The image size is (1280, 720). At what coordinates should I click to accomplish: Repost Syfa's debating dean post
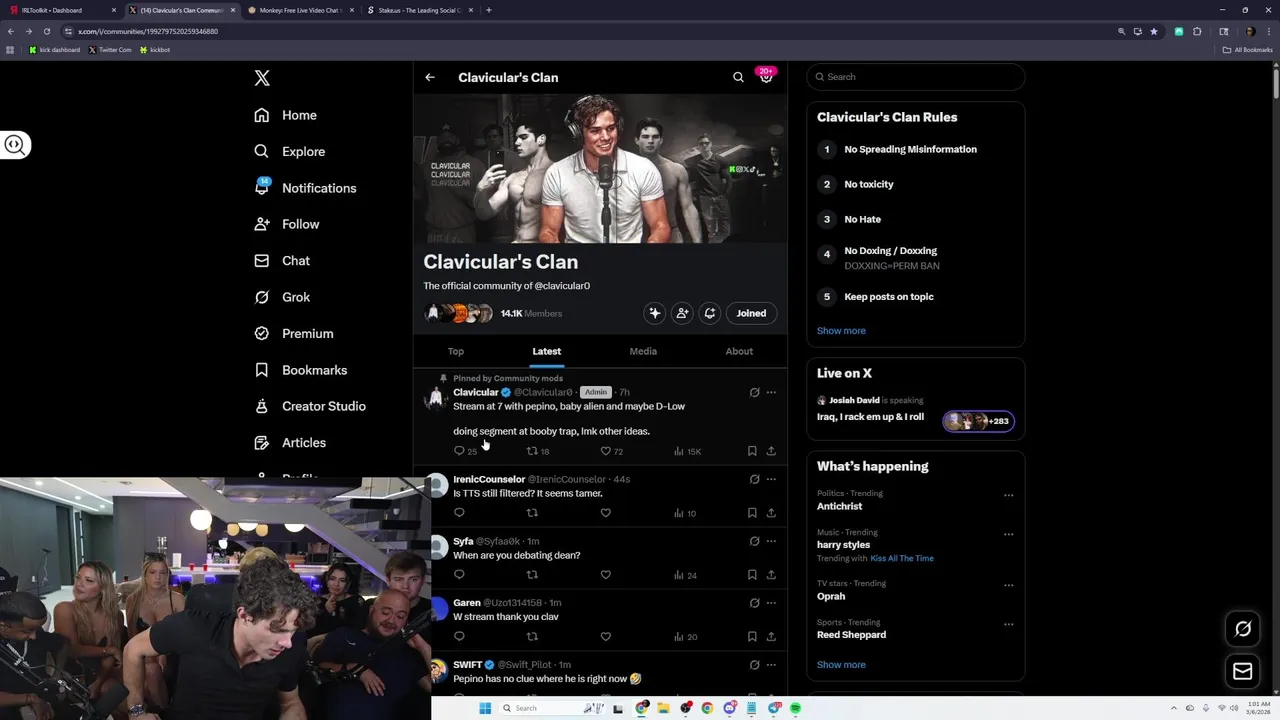(x=532, y=575)
